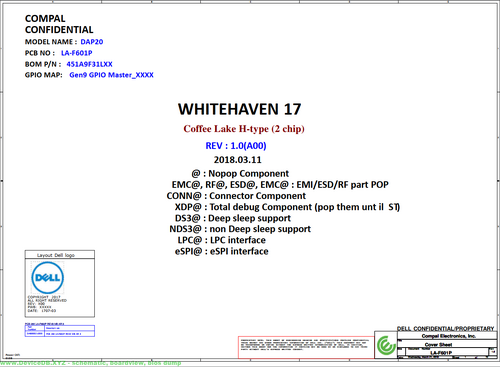This screenshot has width=500, height=367.
Task: Select "Coffee Lake H-type (2 chip)" subtitle
Action: [x=244, y=129]
